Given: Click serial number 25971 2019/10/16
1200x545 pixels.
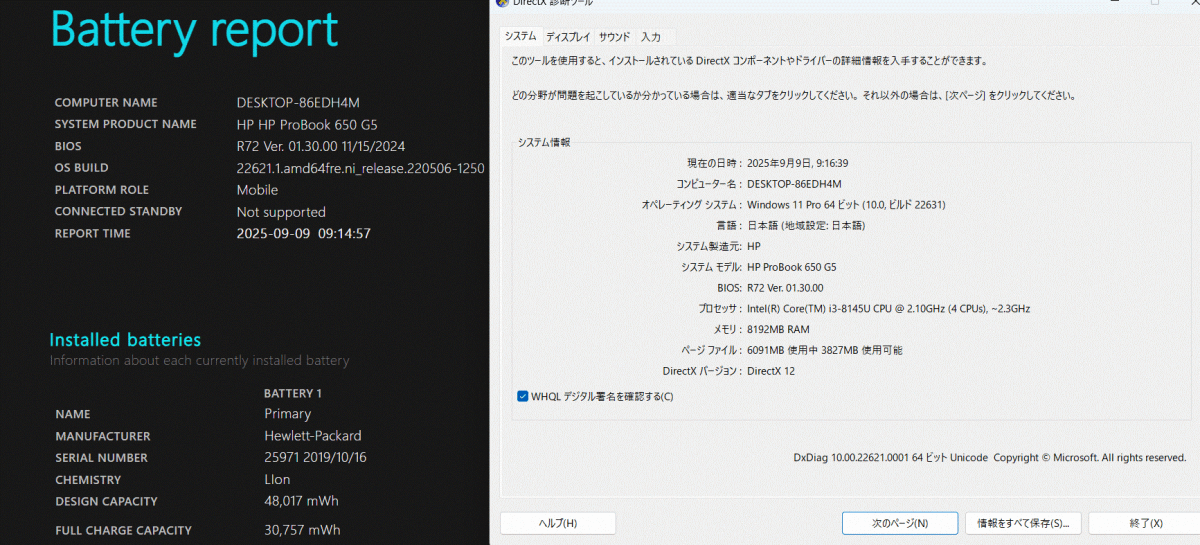Looking at the screenshot, I should click(x=315, y=458).
